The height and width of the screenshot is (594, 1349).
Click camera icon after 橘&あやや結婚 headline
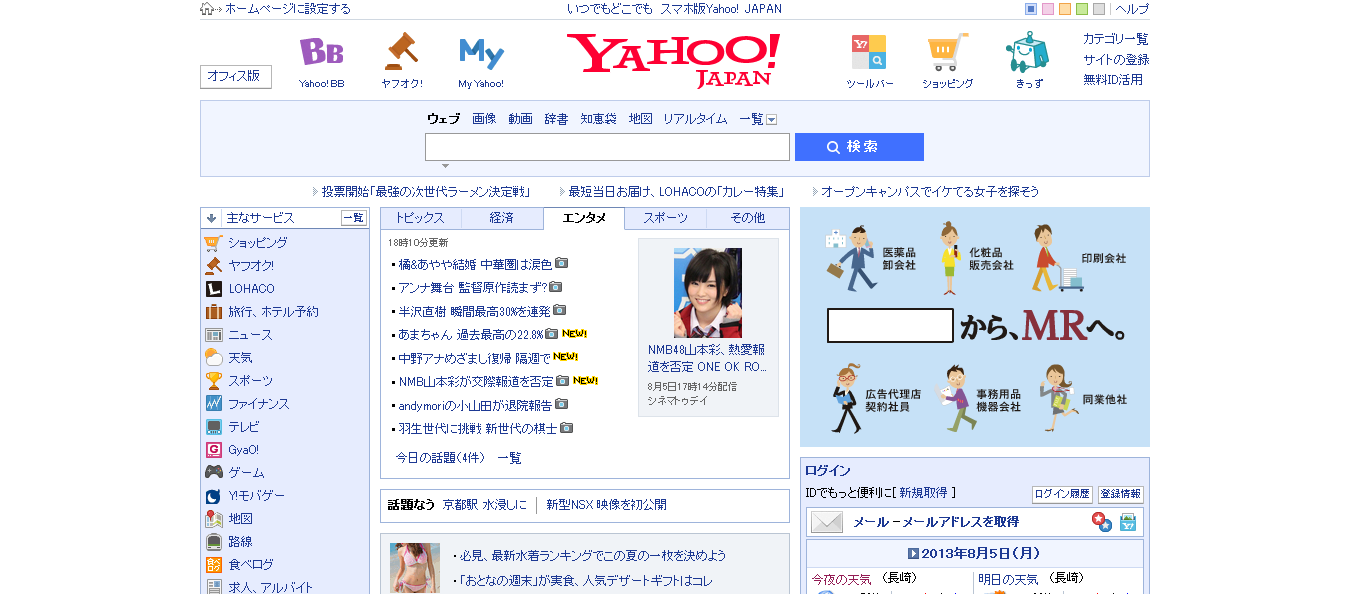562,264
